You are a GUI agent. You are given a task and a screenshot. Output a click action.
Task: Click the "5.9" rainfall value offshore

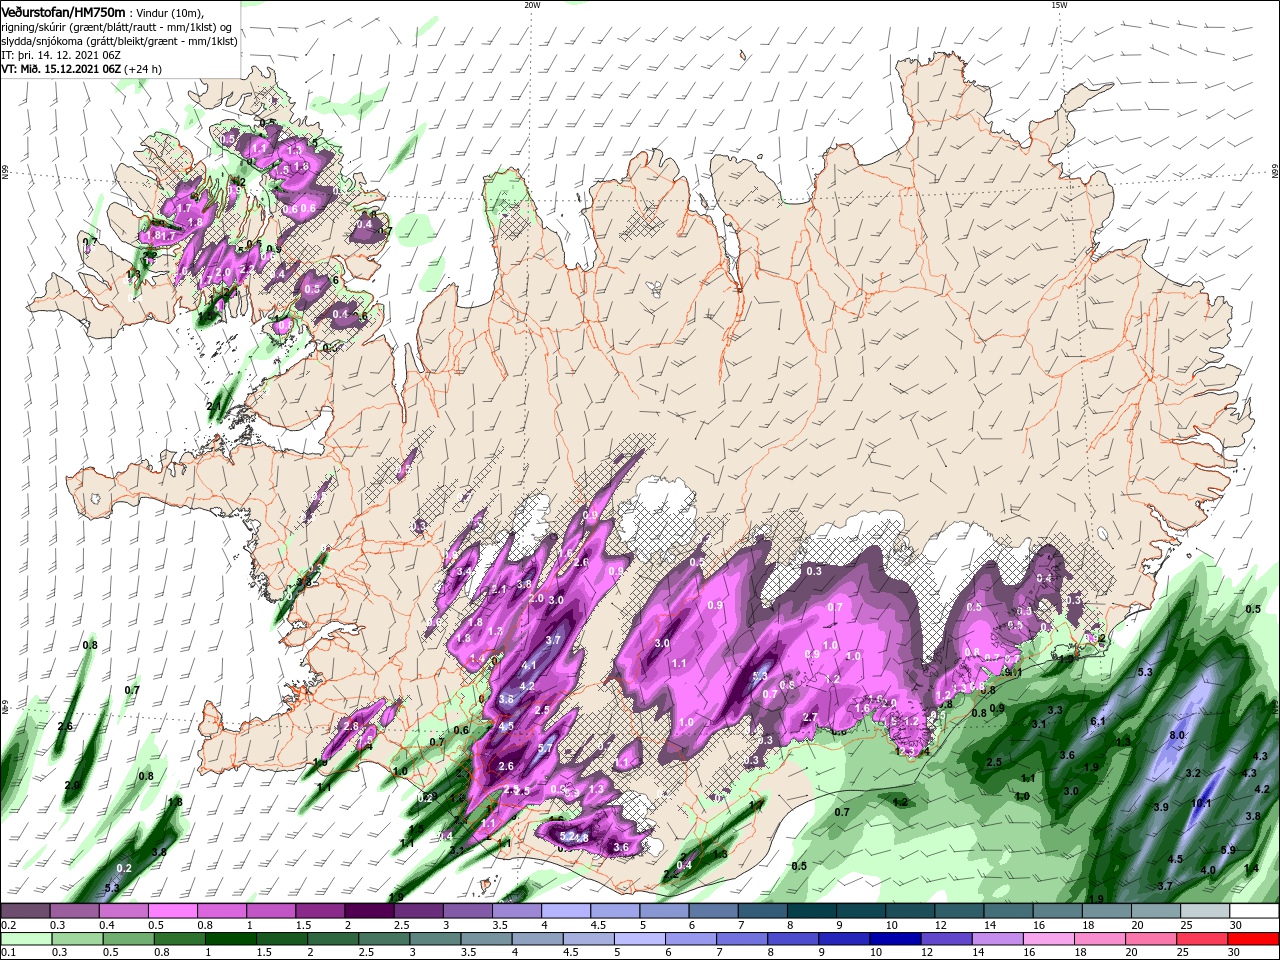1229,850
